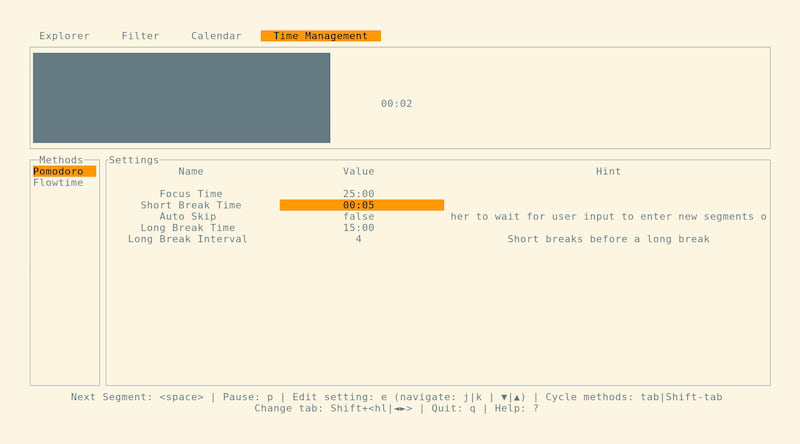Image resolution: width=800 pixels, height=444 pixels.
Task: Switch to the Explorer tab
Action: click(x=64, y=36)
